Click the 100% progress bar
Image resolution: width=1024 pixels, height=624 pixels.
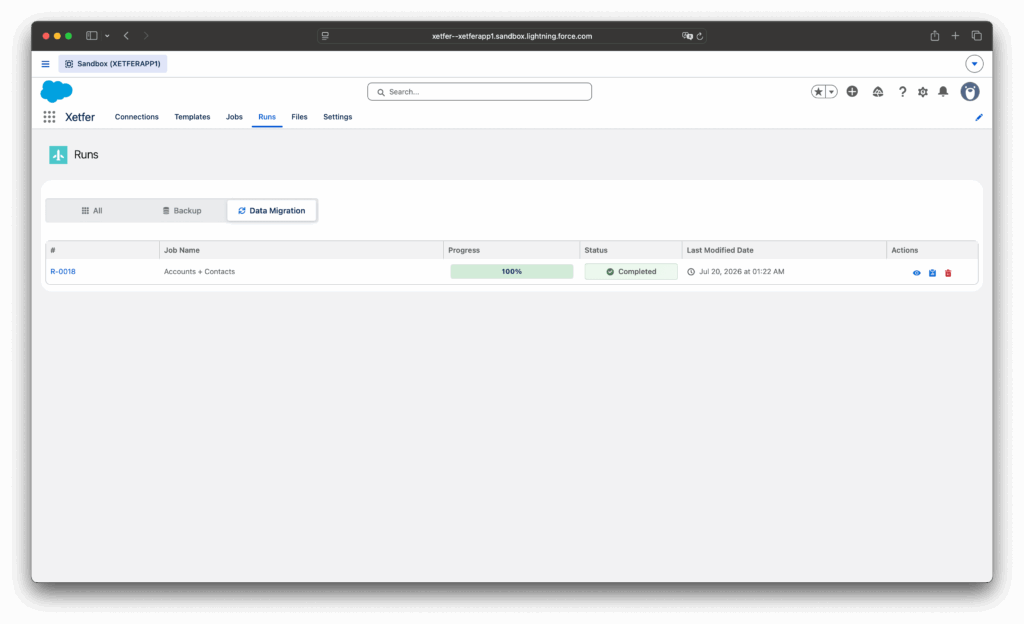pyautogui.click(x=511, y=272)
